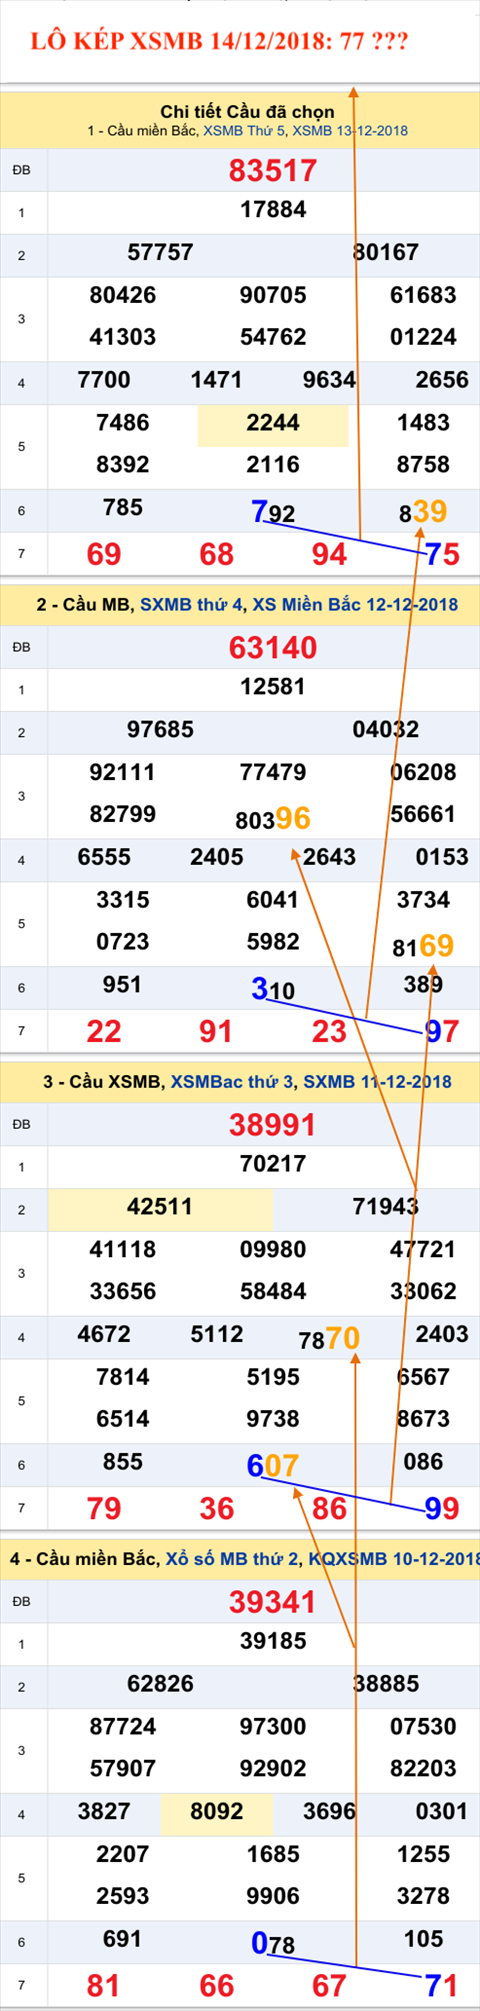Screen dimensions: 480x2011
Task: Select the number 90705
Action: (x=273, y=296)
